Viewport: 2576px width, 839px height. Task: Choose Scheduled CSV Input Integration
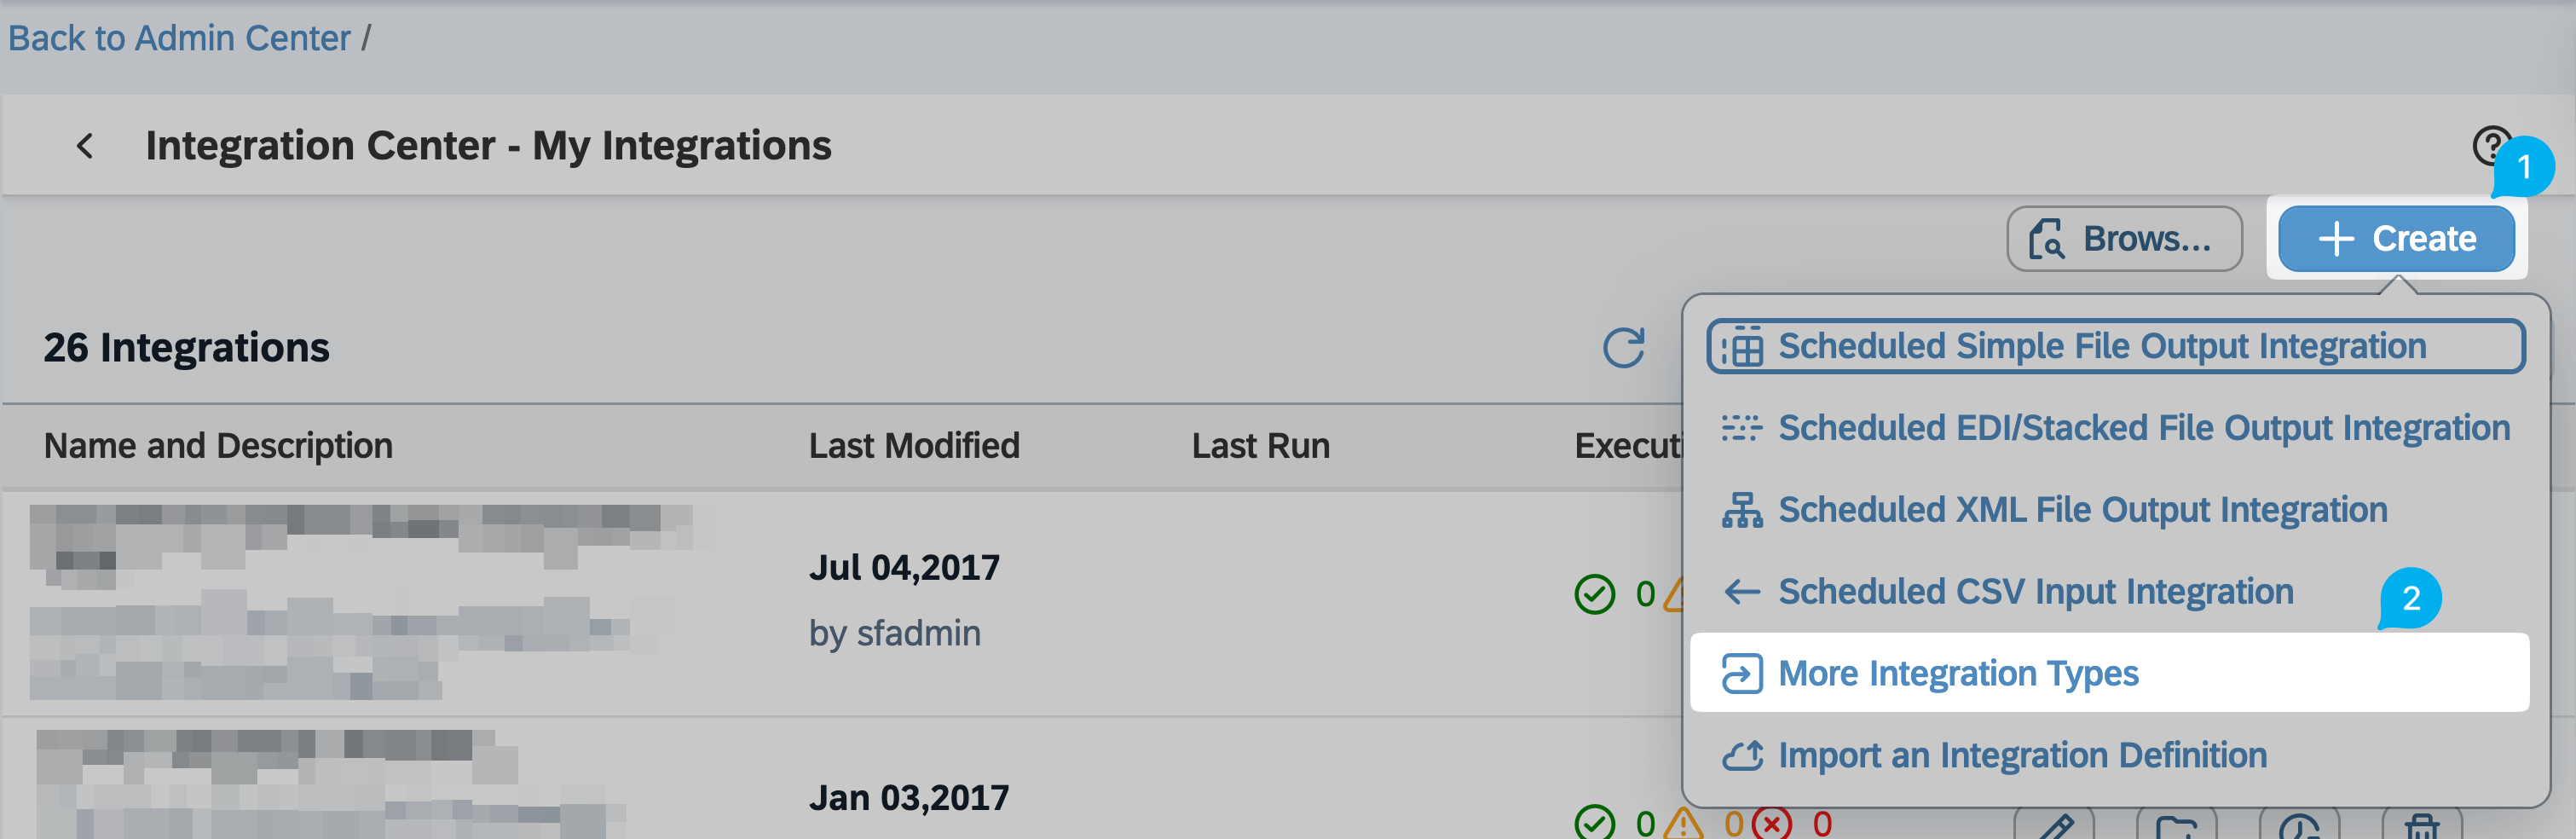pos(2035,592)
